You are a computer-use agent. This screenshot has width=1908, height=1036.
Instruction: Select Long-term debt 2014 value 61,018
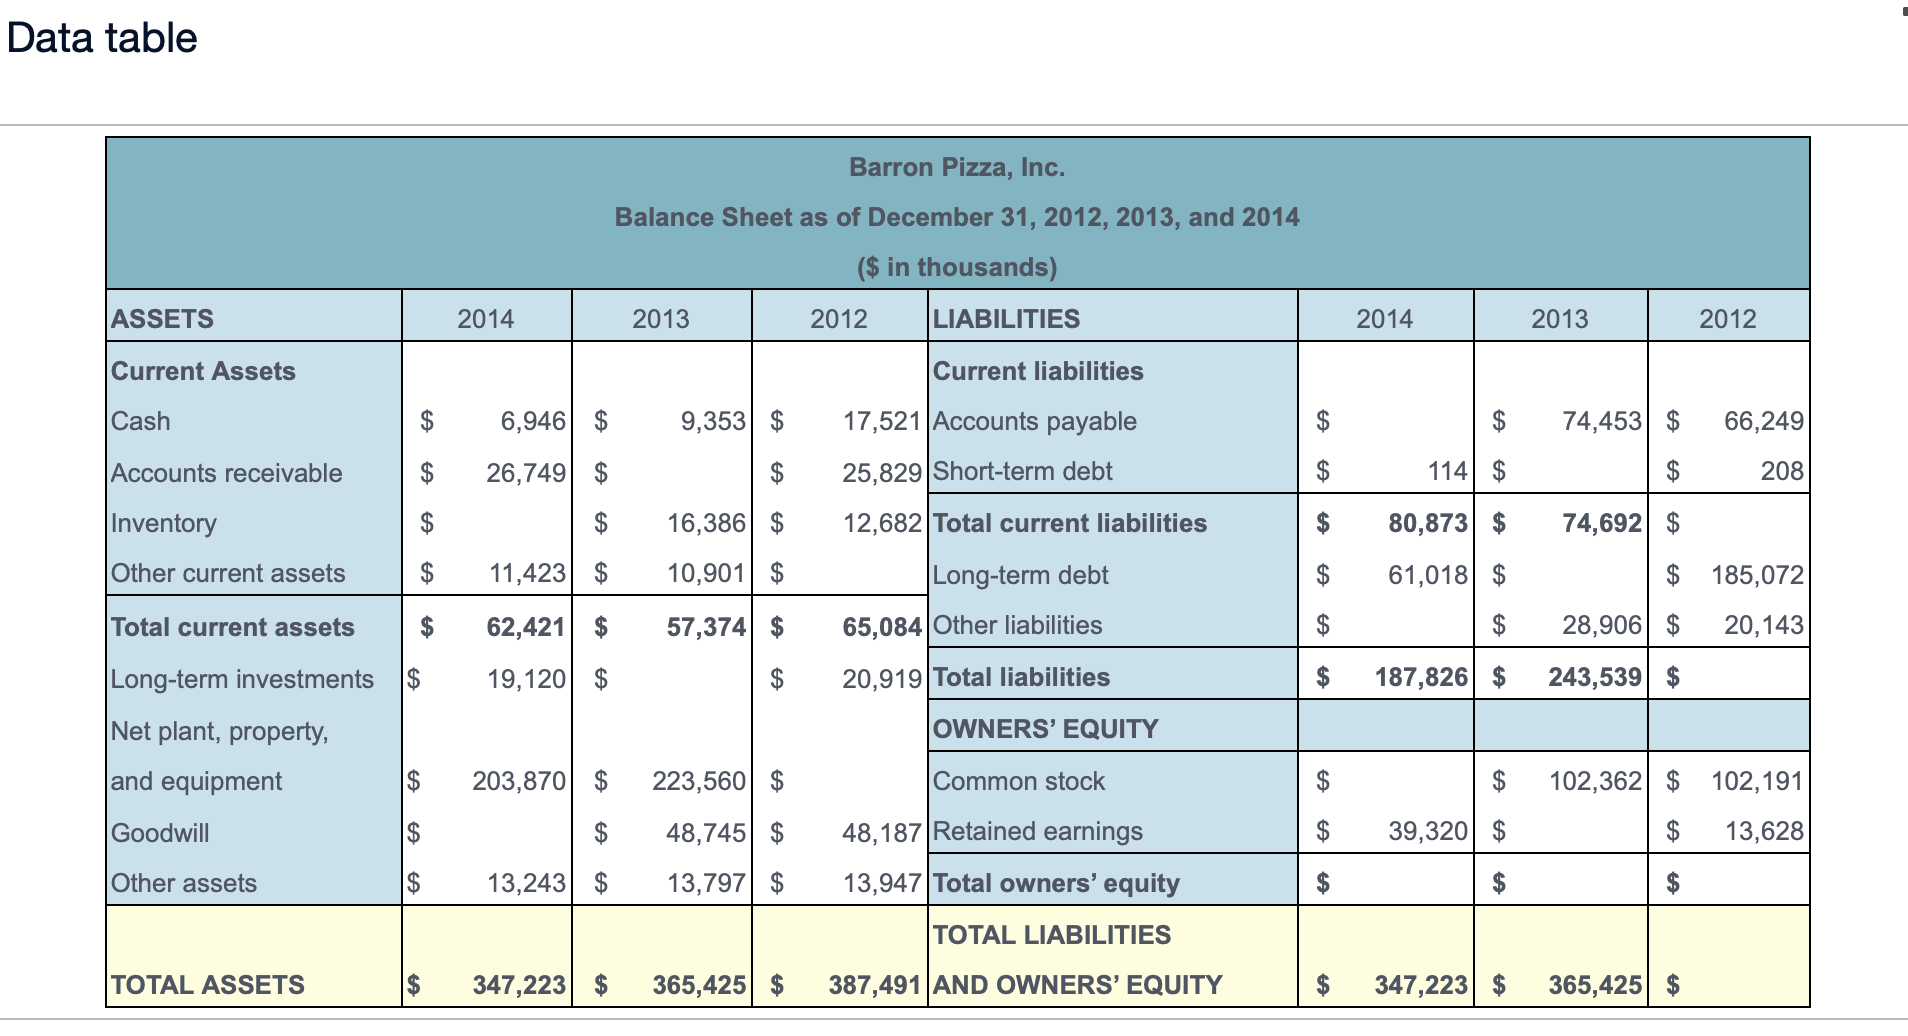tap(1428, 575)
